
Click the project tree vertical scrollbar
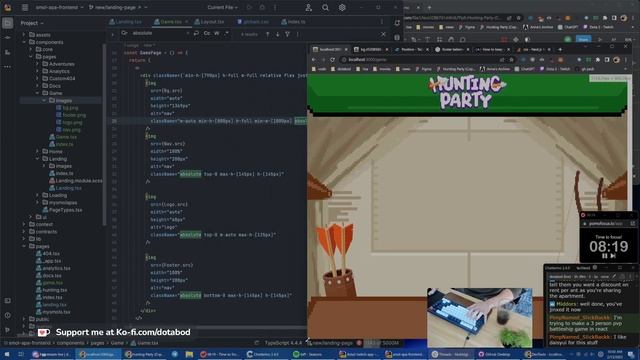[x=104, y=135]
